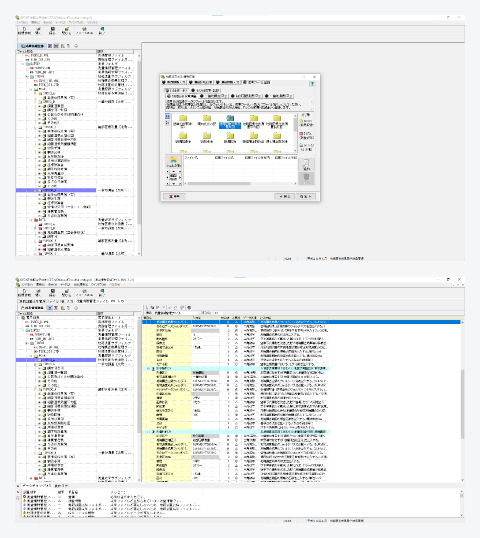
Task: Switch to the second tab of the bottom message panel
Action: (x=61, y=486)
